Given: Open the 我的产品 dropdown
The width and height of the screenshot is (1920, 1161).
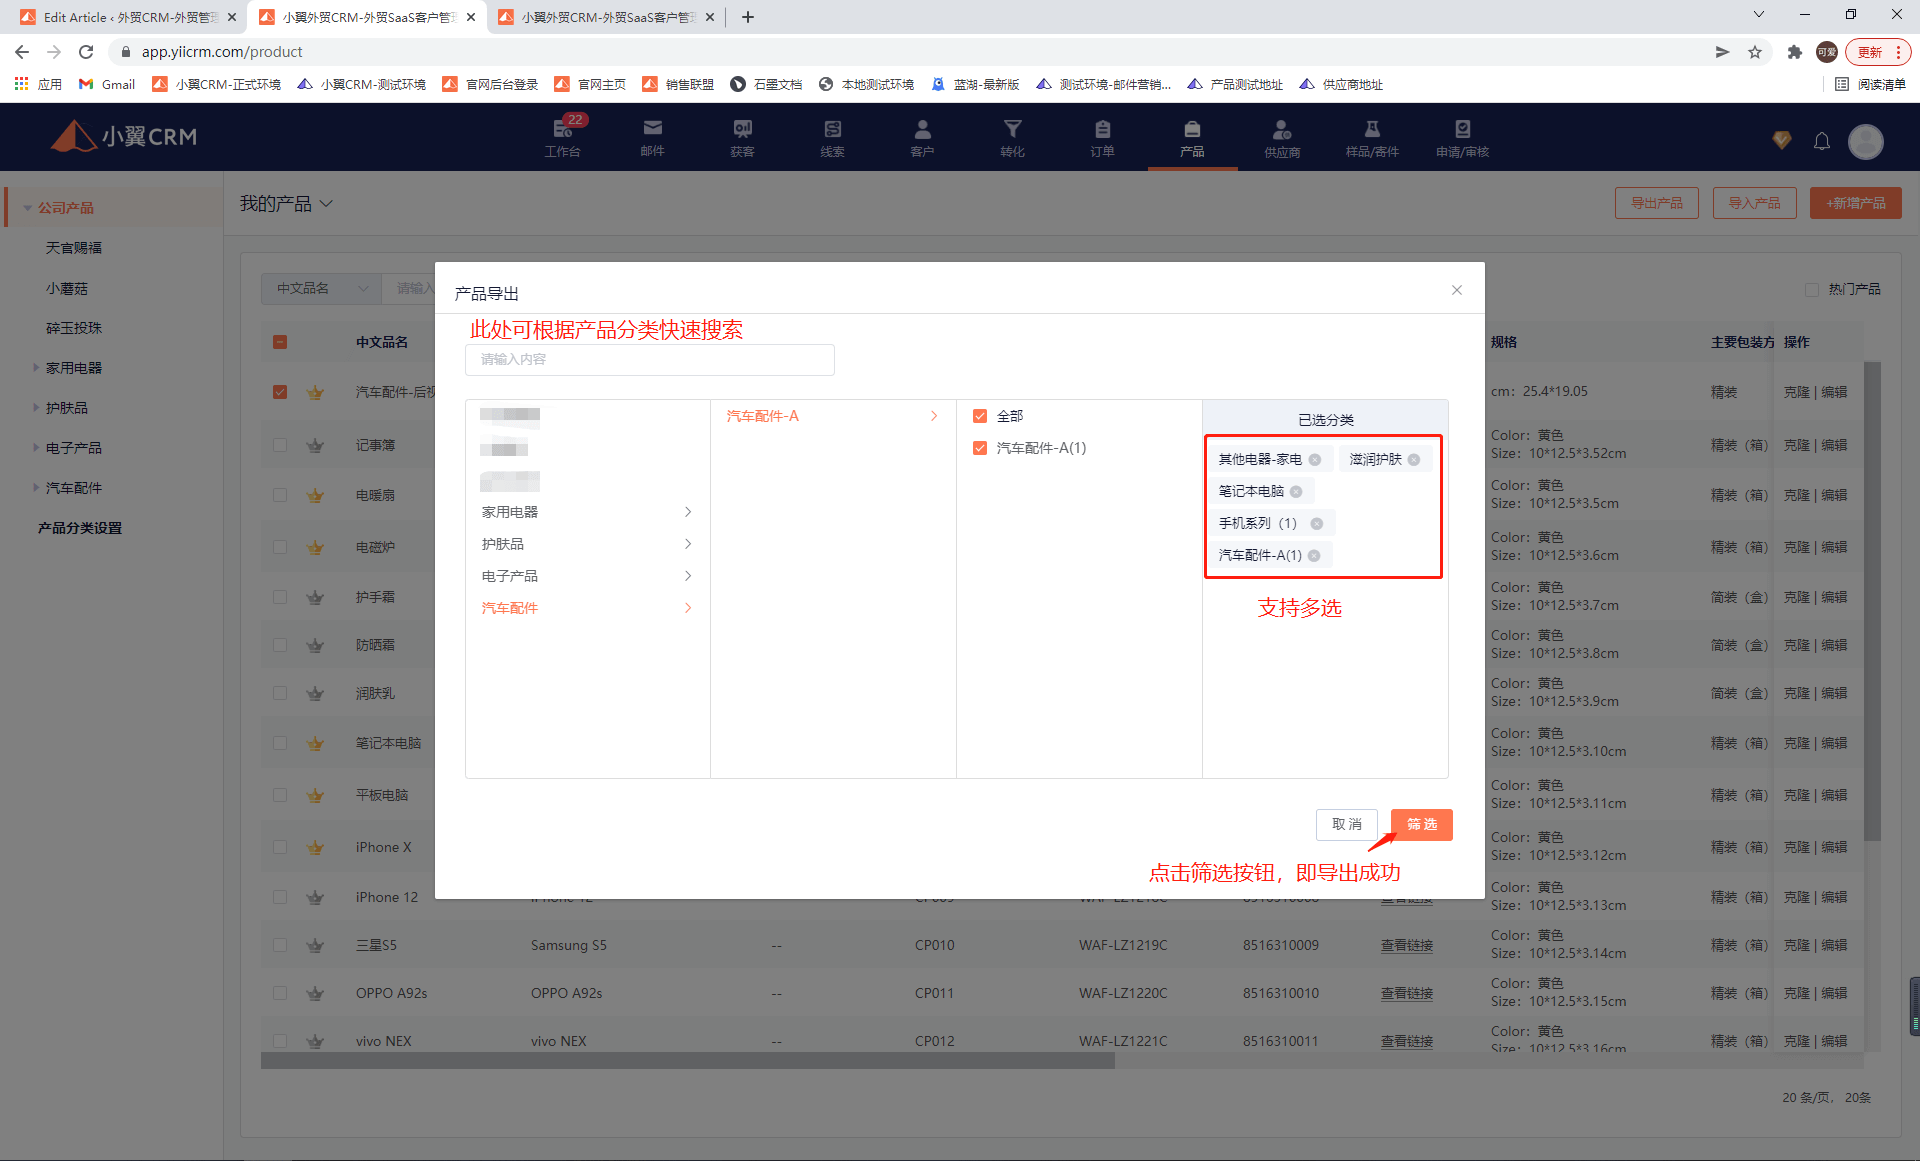Looking at the screenshot, I should coord(286,204).
